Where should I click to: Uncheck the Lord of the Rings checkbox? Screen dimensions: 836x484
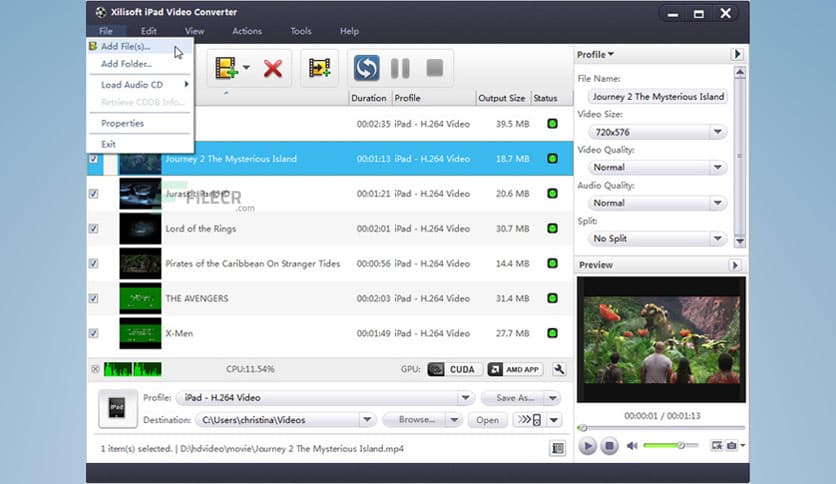pos(94,229)
